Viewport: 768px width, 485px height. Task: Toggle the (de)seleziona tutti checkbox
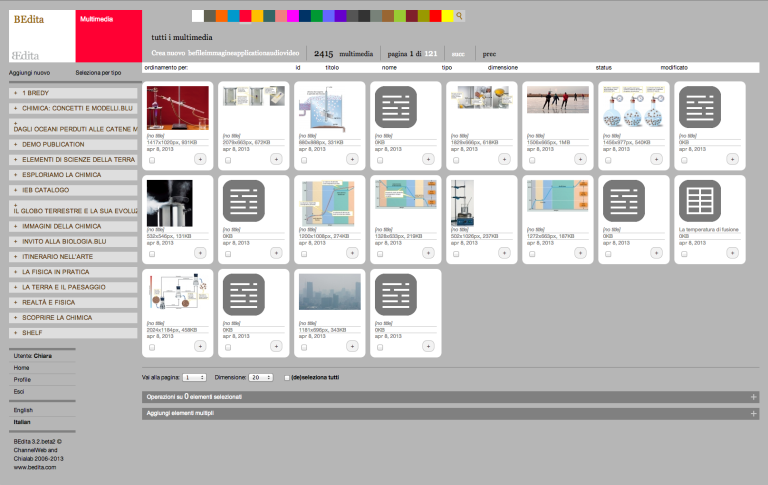[288, 377]
